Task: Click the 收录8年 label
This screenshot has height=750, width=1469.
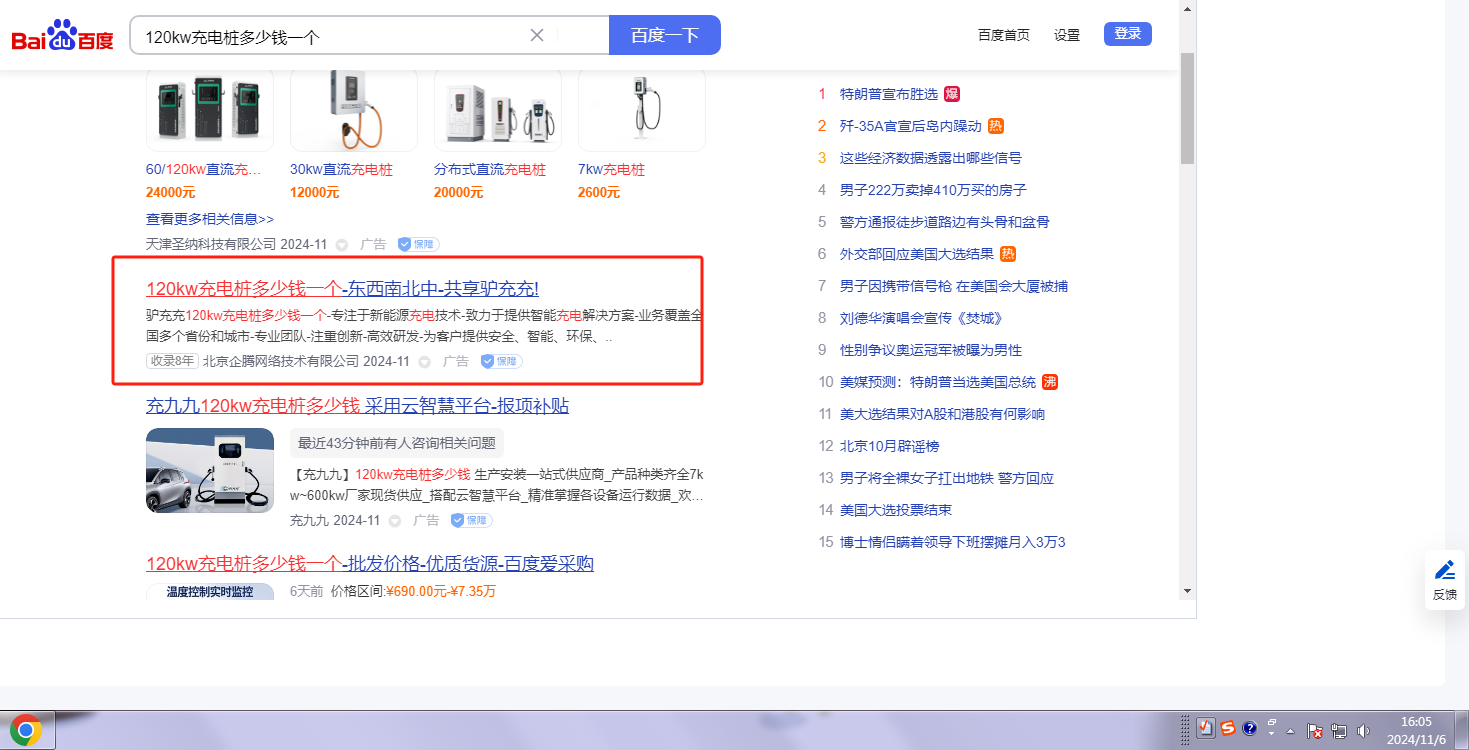Action: pyautogui.click(x=173, y=361)
